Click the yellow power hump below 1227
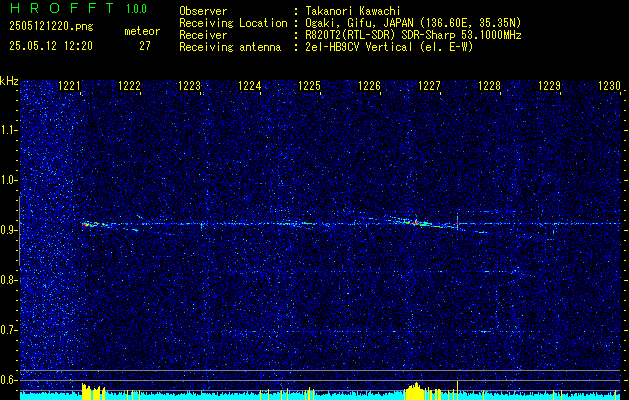Viewport: 629px width, 400px height. pyautogui.click(x=416, y=391)
